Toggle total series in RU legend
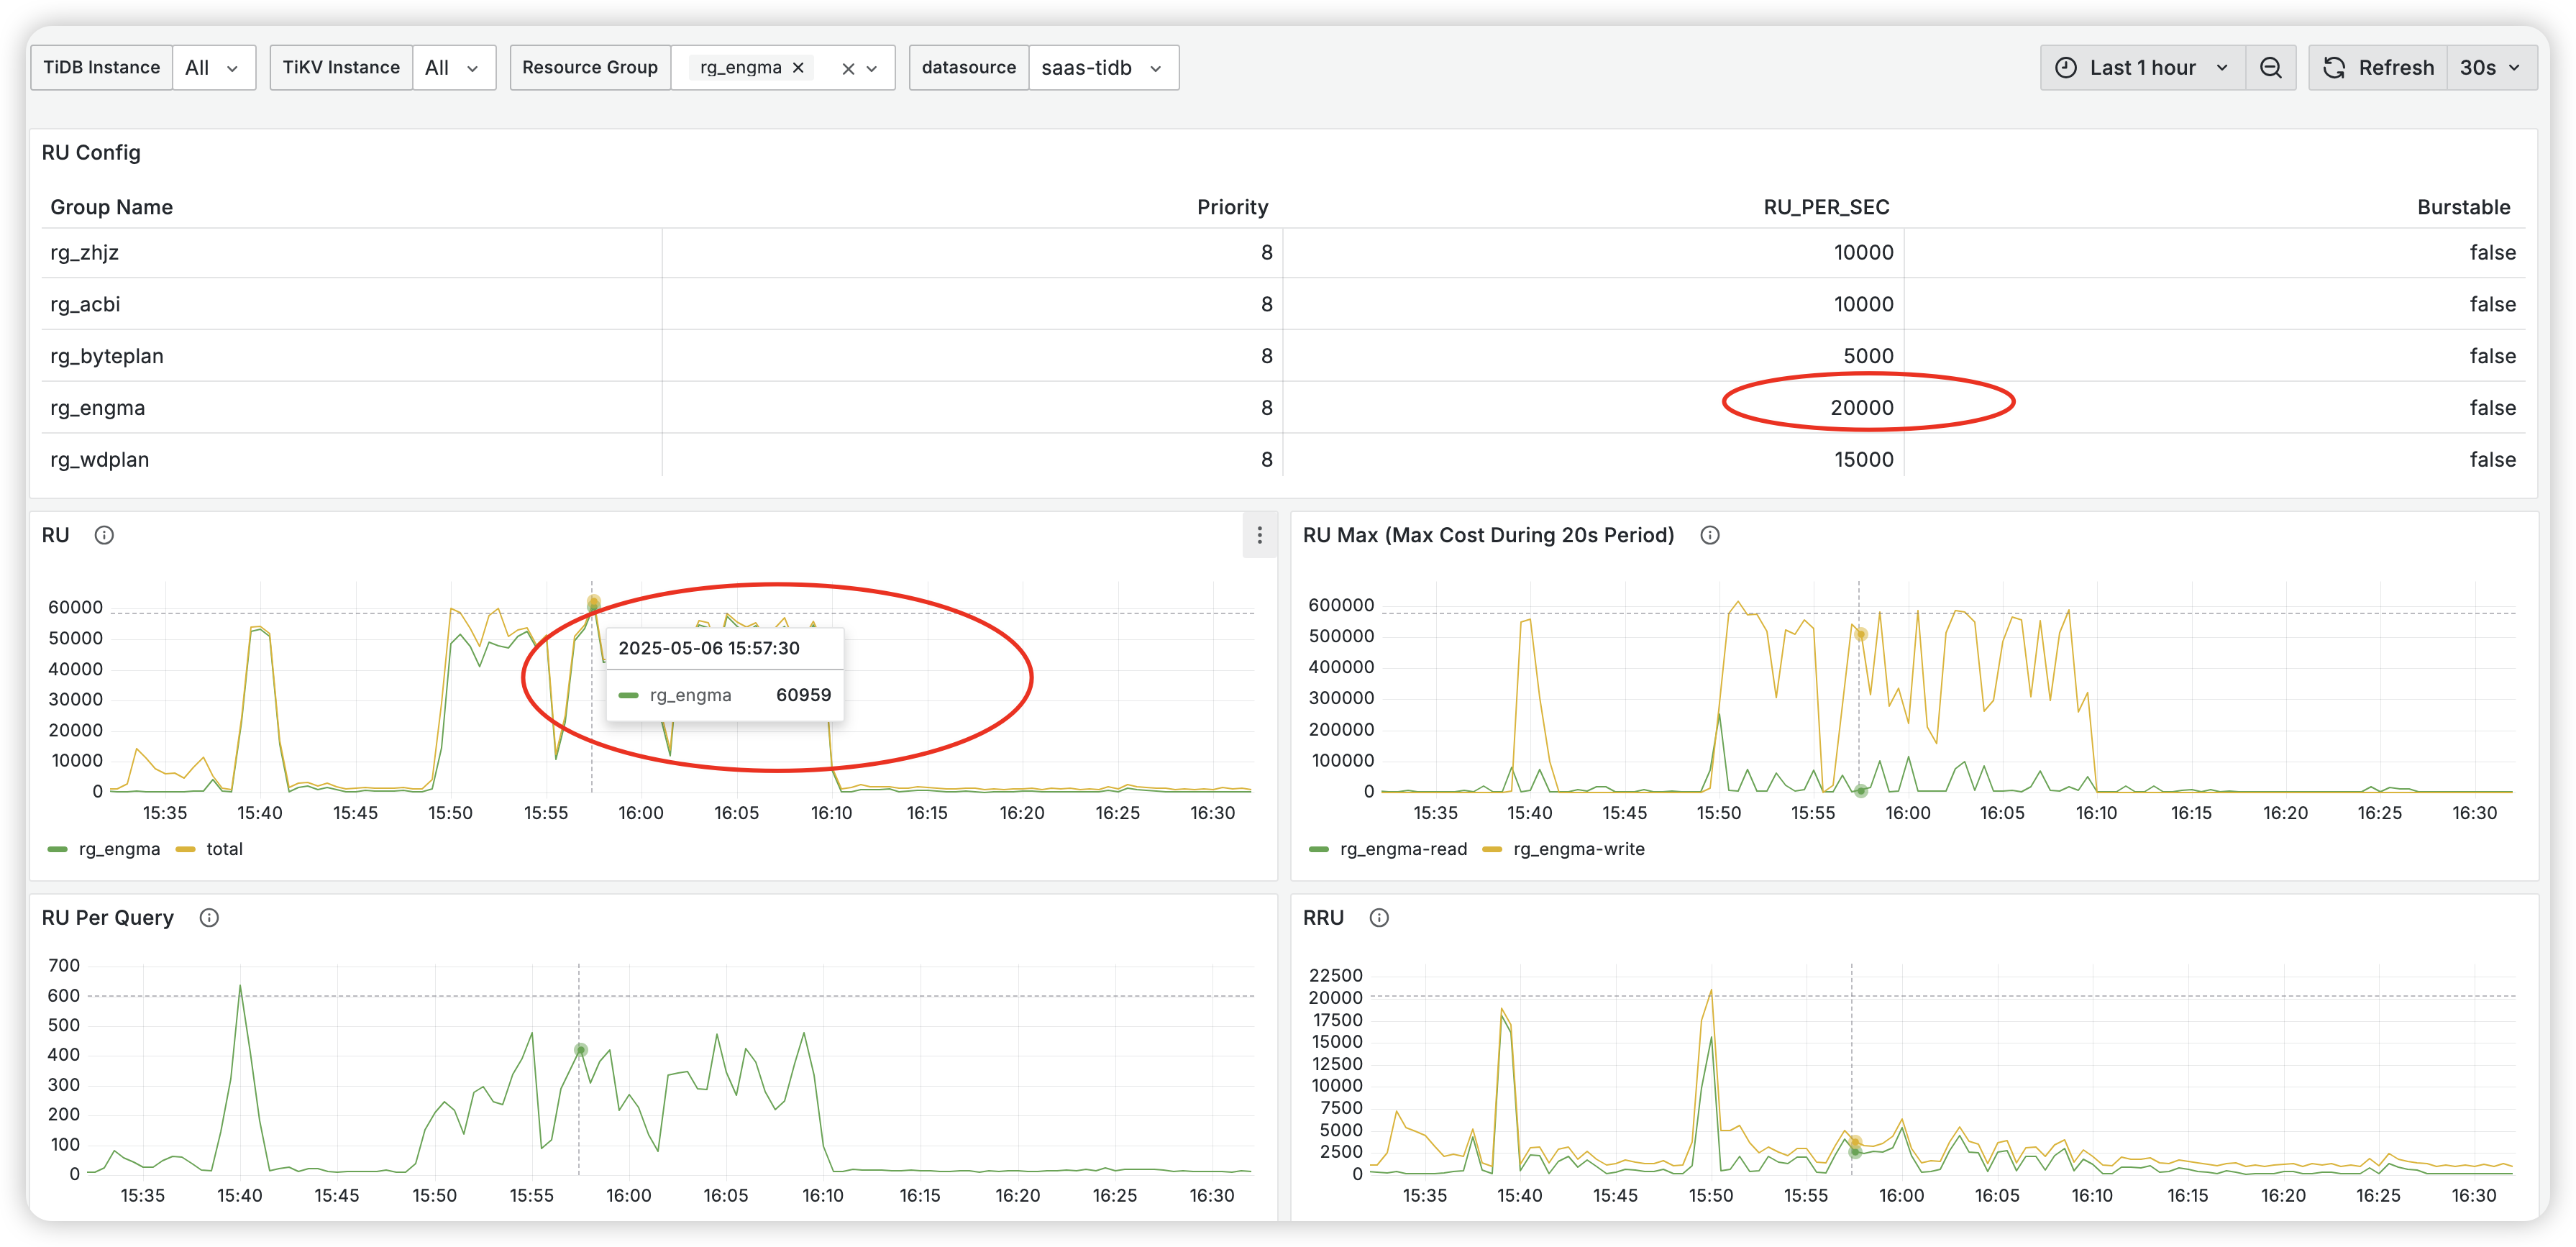2576x1247 pixels. click(x=224, y=849)
